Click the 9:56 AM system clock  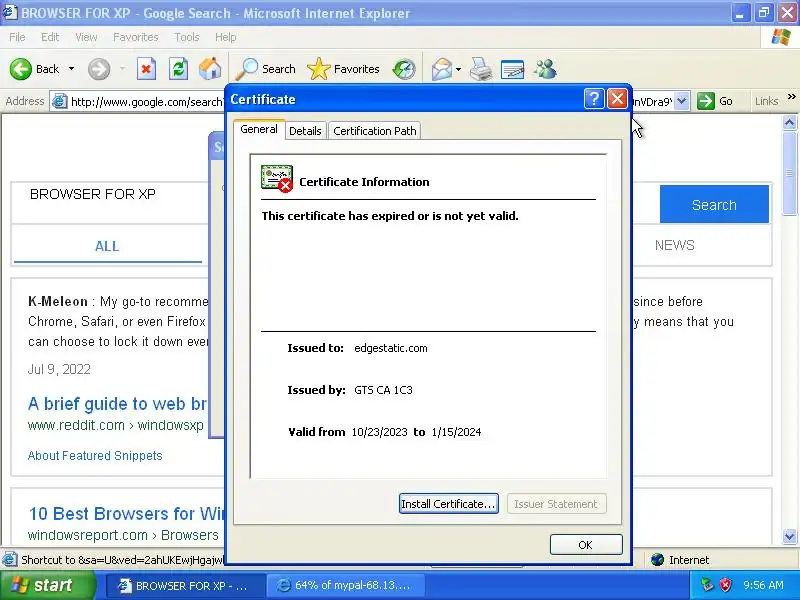coord(763,585)
